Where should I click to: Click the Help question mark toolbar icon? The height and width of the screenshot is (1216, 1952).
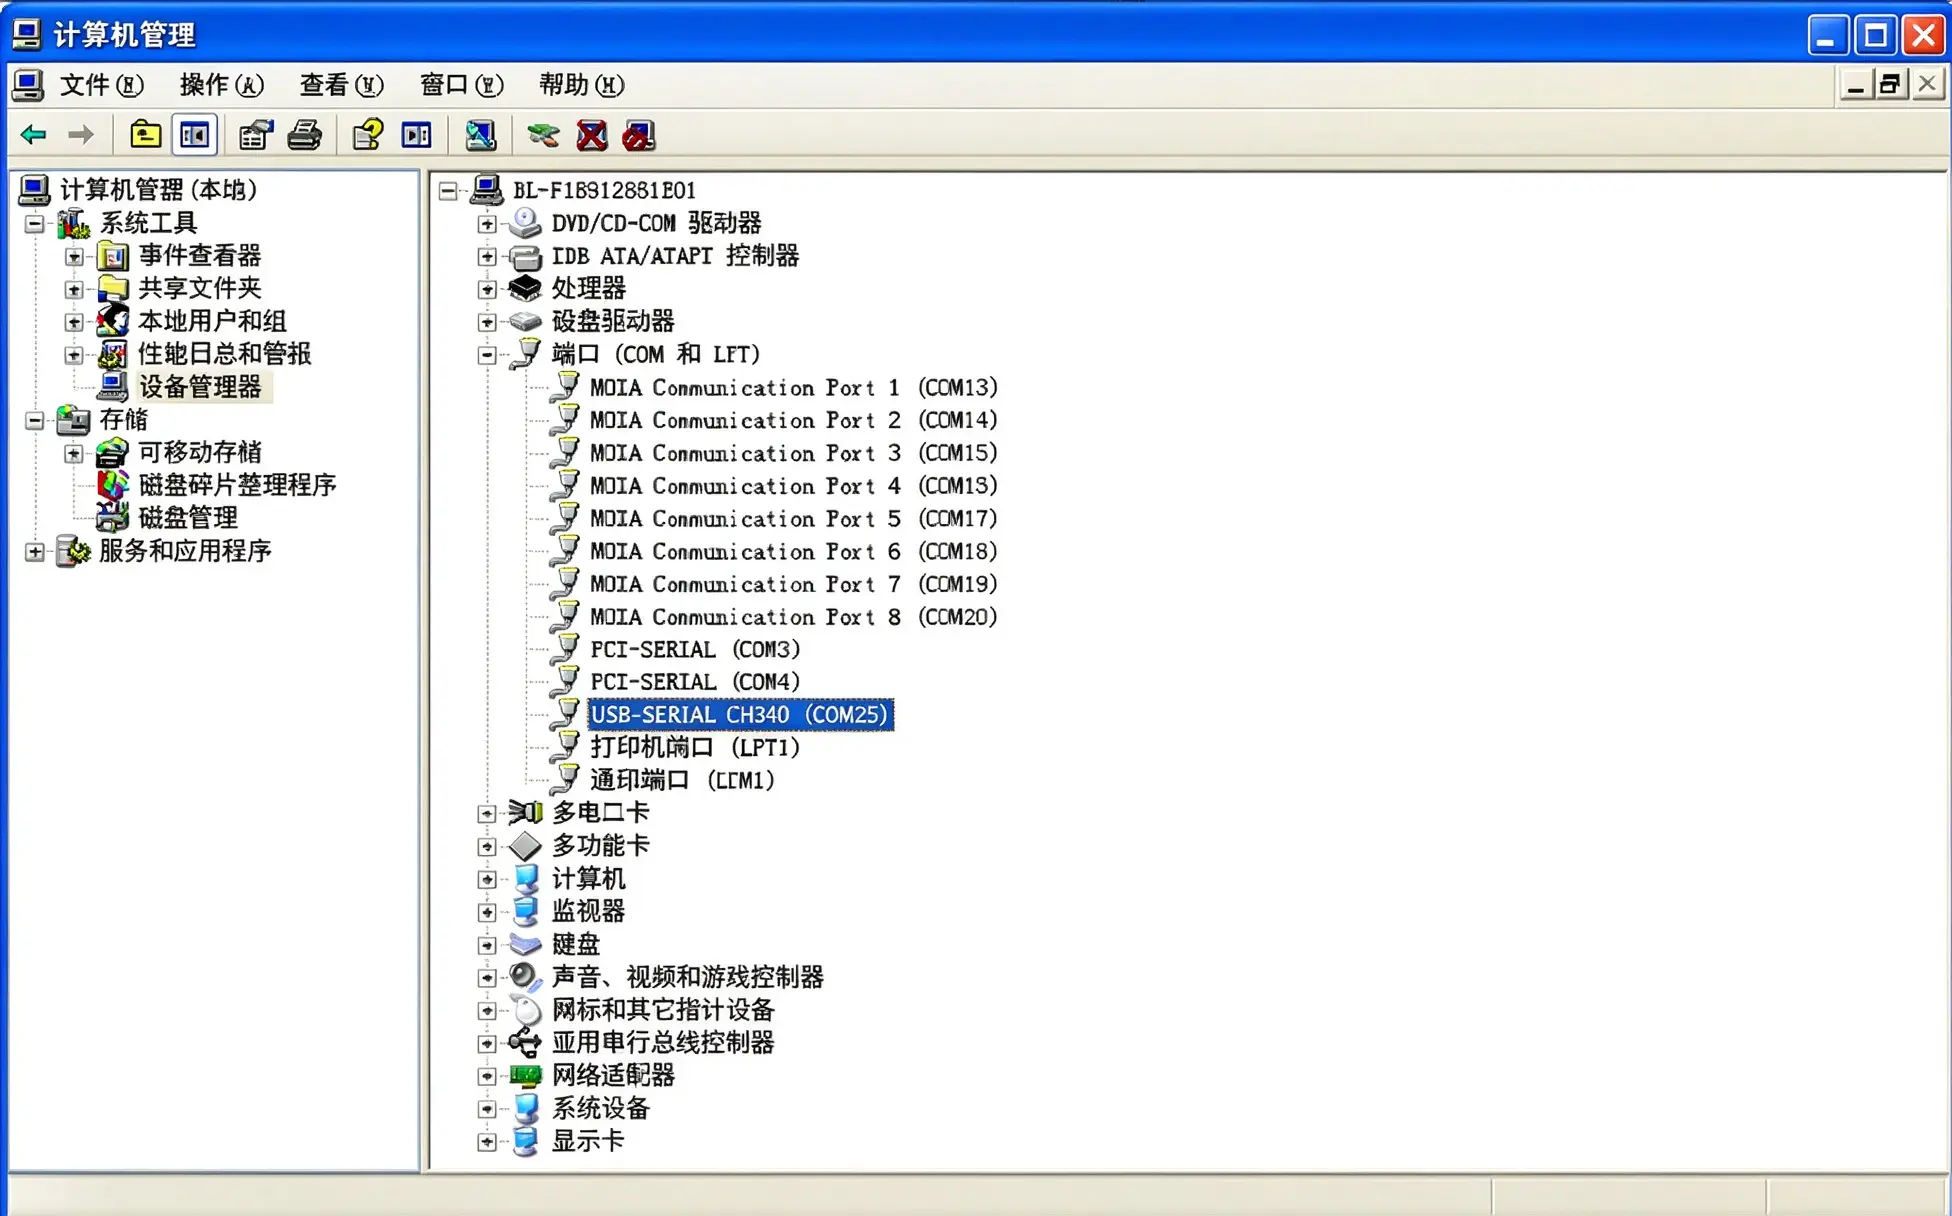[367, 135]
